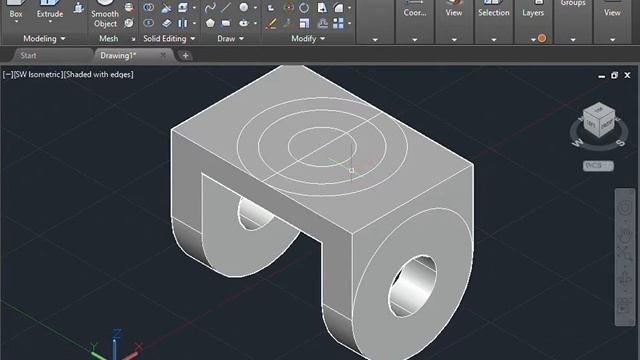Click W on ViewCube compass
Screen dimensions: 640x360
click(578, 142)
